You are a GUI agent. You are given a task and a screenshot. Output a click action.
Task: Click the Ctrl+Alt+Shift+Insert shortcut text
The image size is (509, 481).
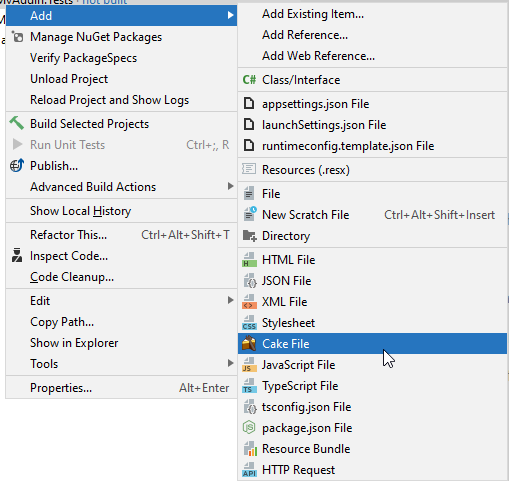coord(439,215)
